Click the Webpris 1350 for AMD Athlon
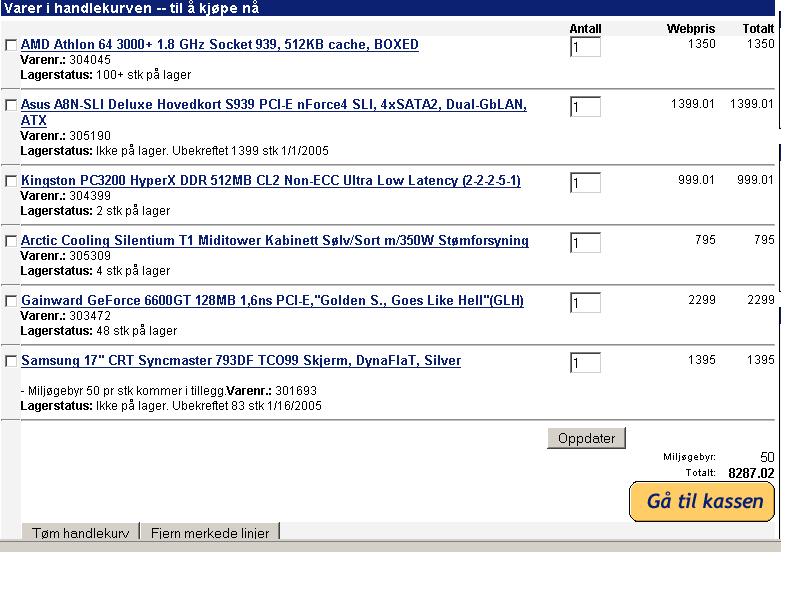The width and height of the screenshot is (800, 600). 702,44
